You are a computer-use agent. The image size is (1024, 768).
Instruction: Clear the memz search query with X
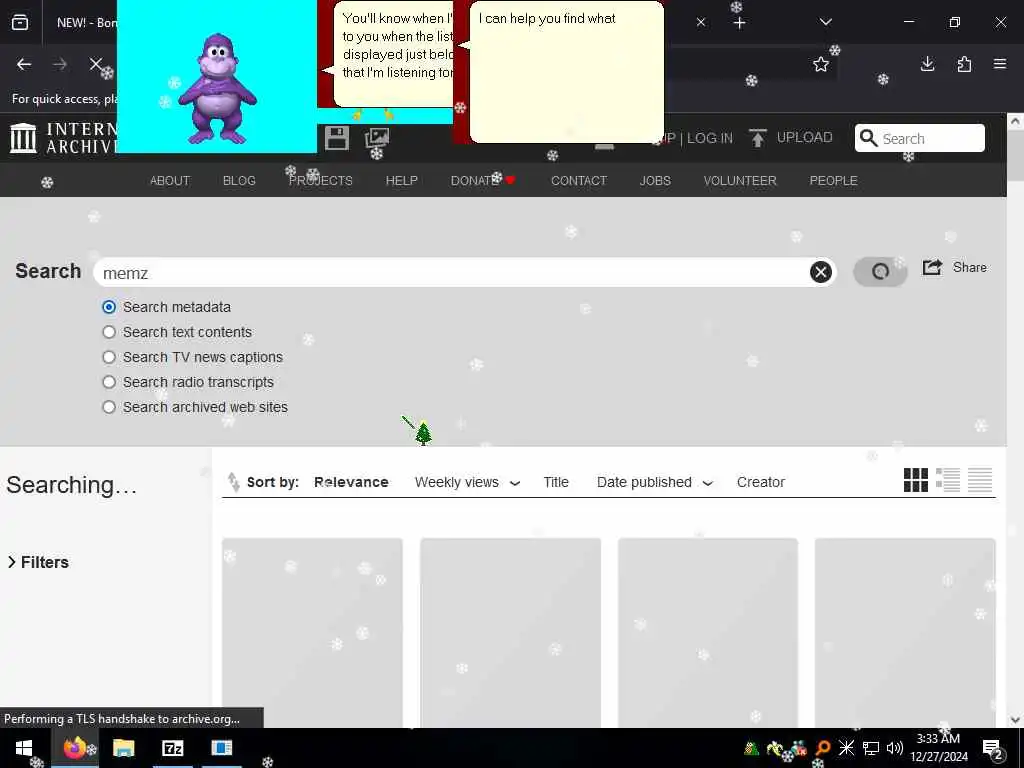click(821, 272)
